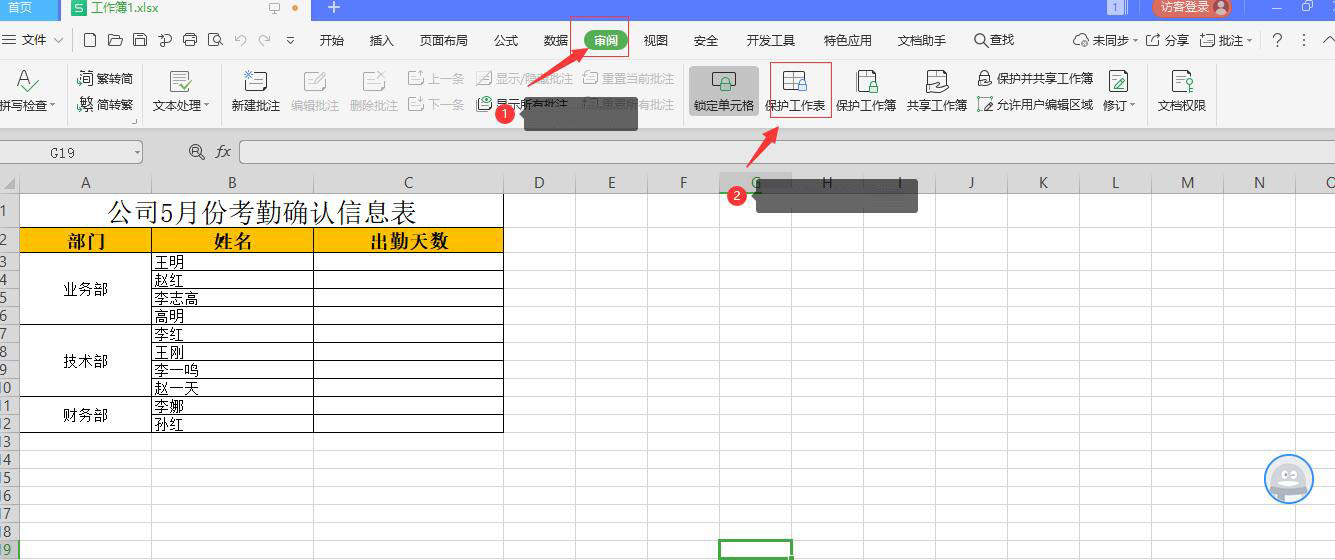Click the help question mark icon
This screenshot has height=560, width=1335.
1277,40
